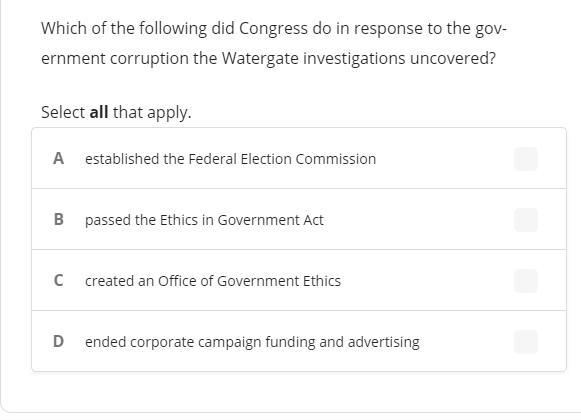Click the letter D answer label

point(59,341)
